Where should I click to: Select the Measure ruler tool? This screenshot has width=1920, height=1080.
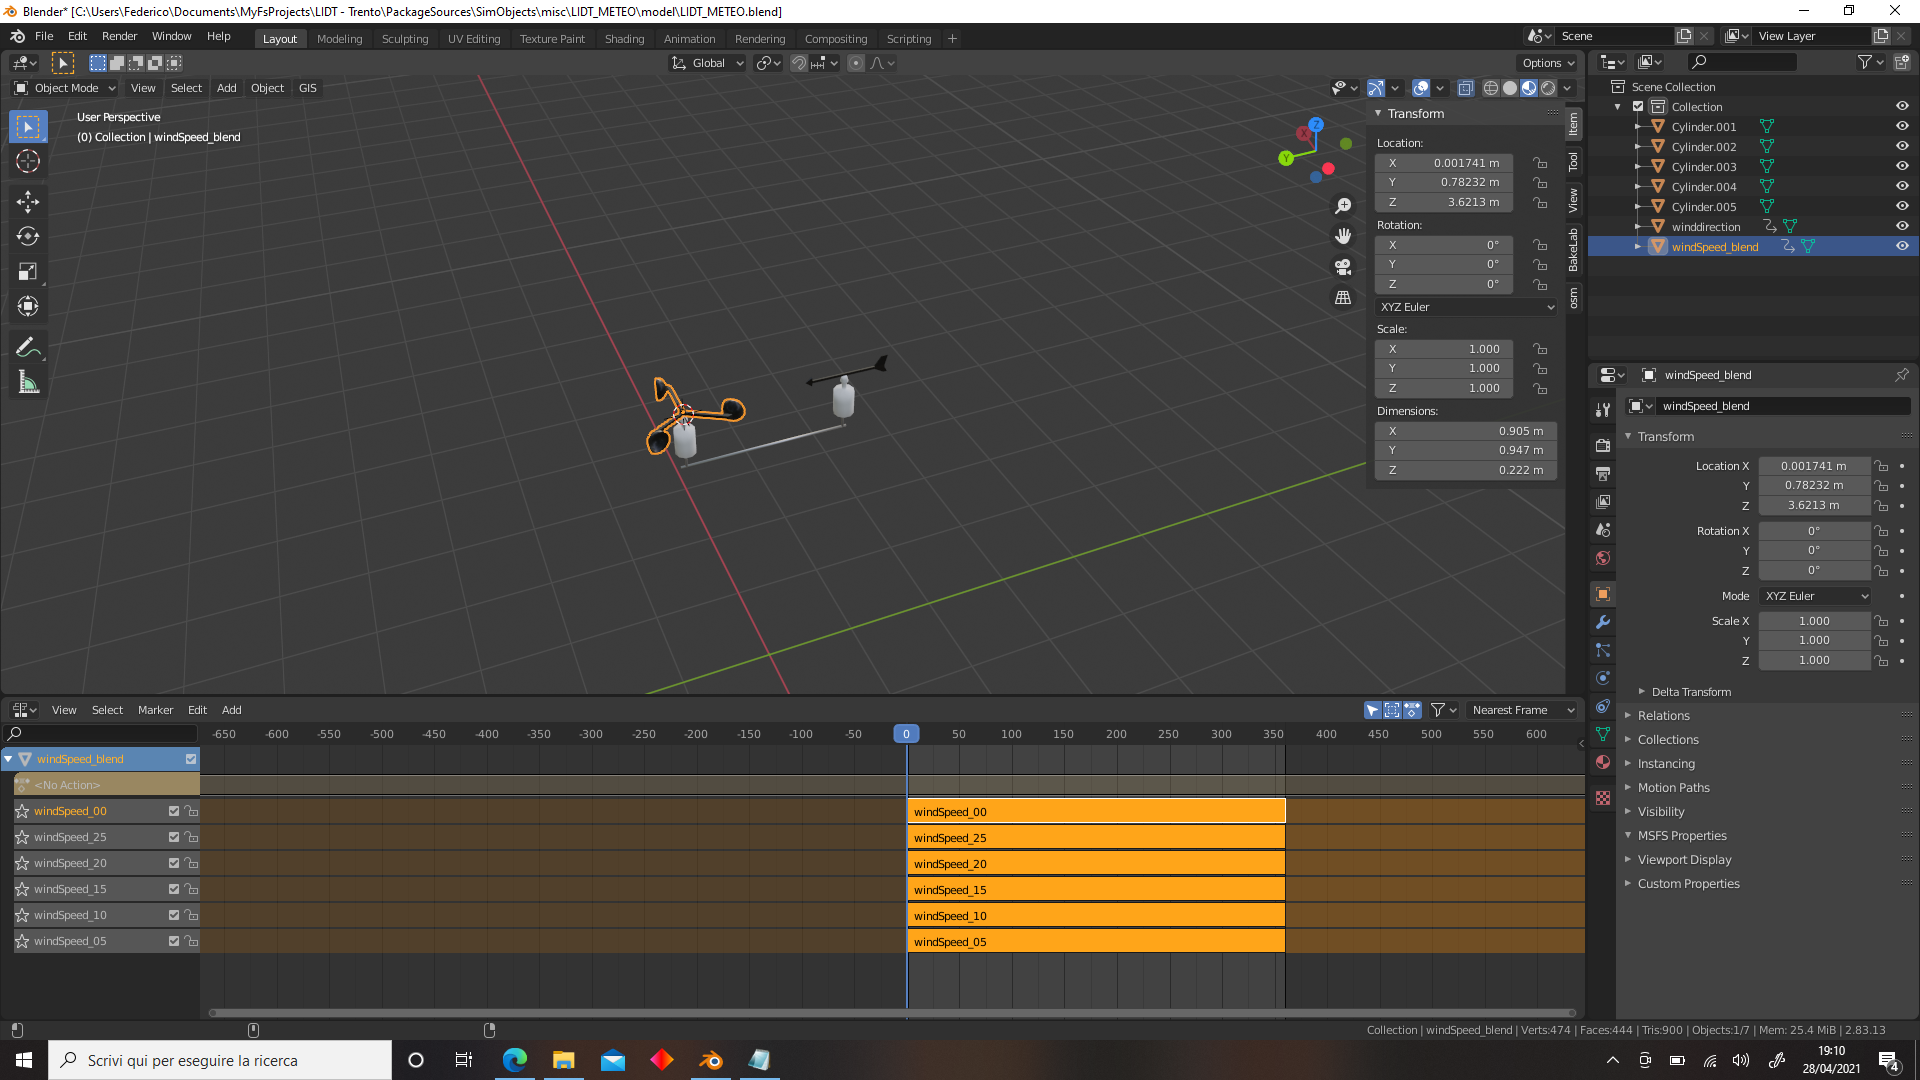coord(27,382)
